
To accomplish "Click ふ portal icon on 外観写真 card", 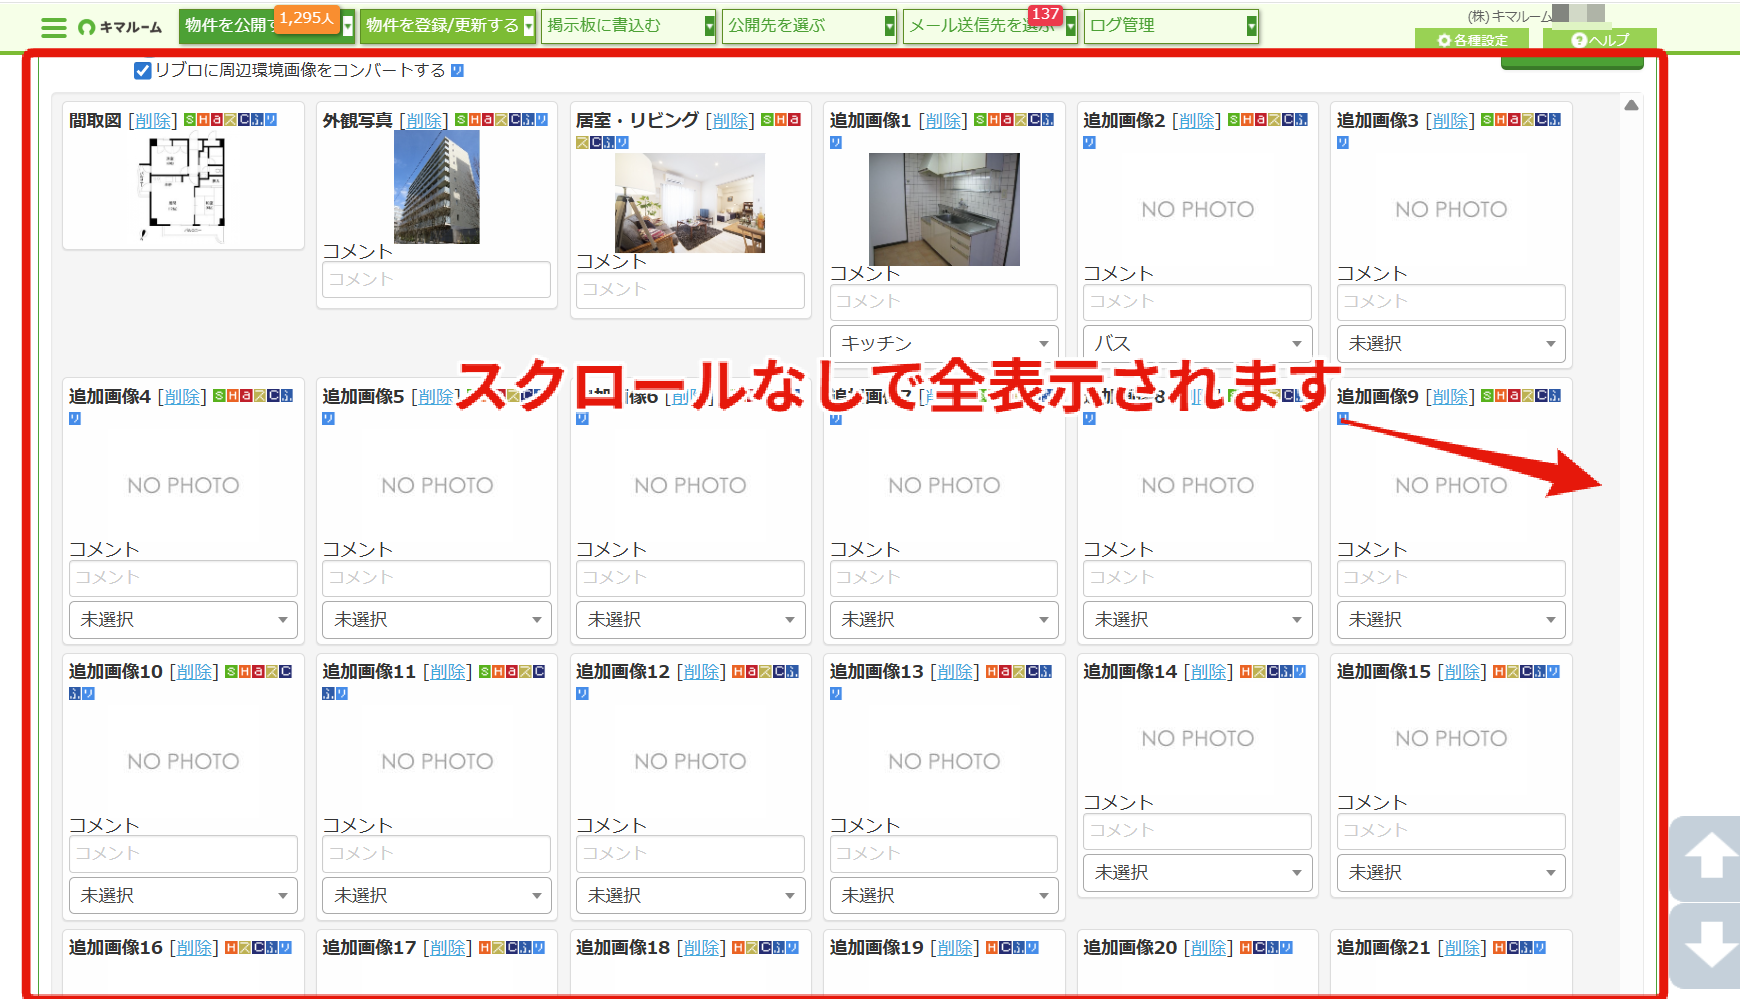I will [528, 119].
